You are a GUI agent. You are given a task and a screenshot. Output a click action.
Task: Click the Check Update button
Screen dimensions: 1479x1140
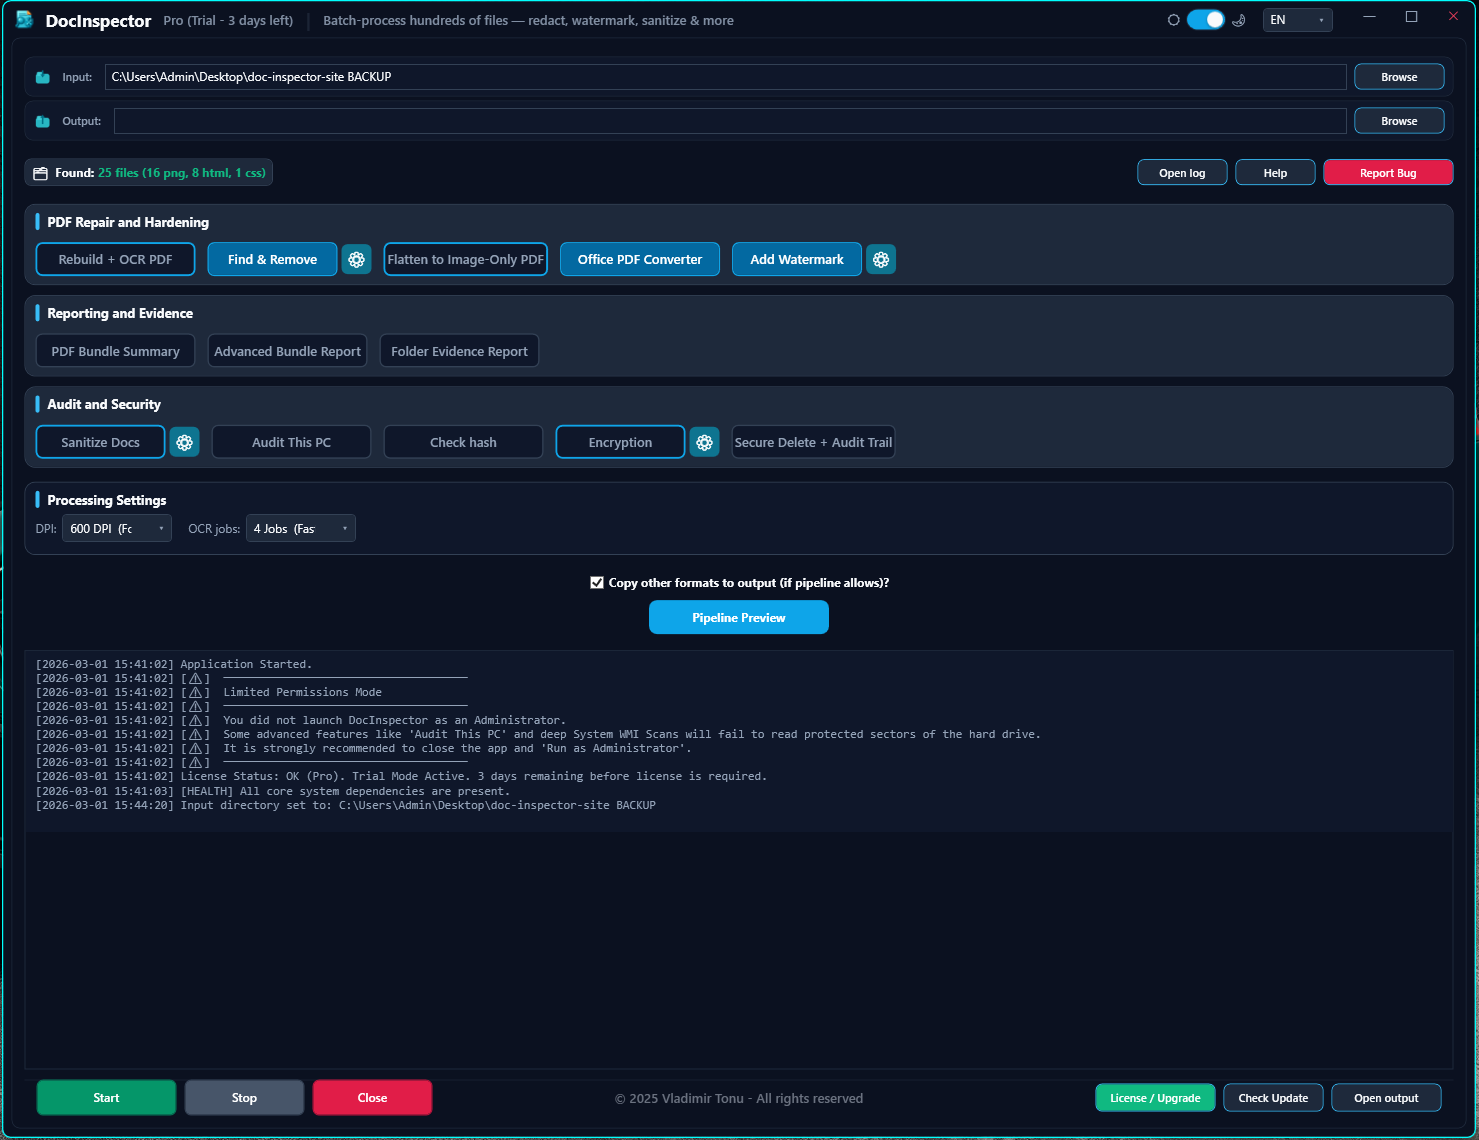pyautogui.click(x=1273, y=1098)
